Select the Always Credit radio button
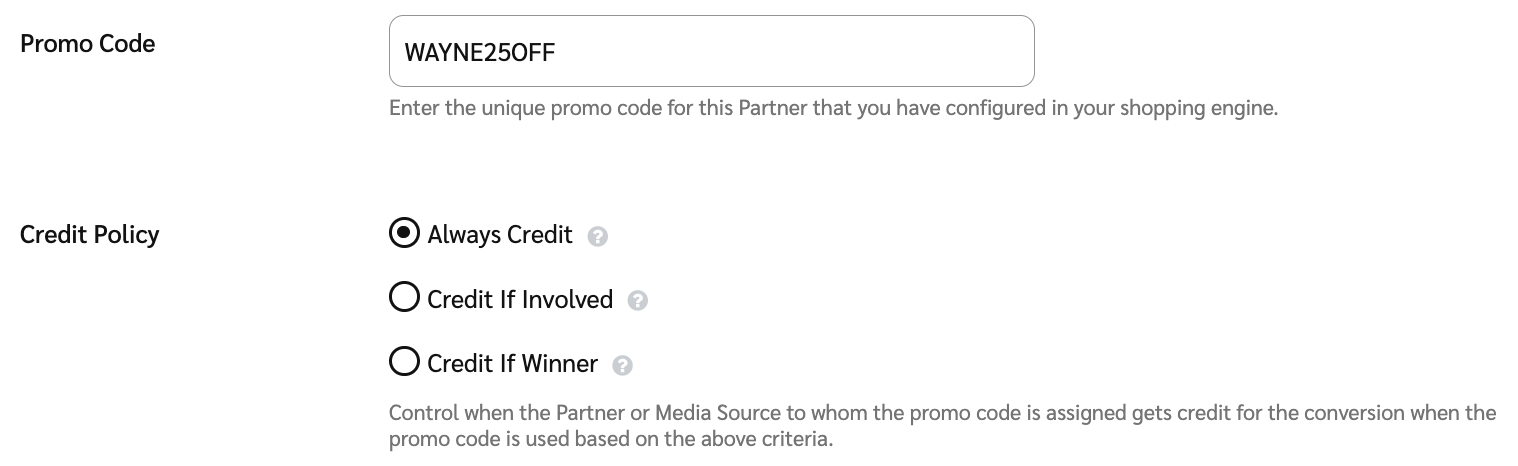Image resolution: width=1518 pixels, height=466 pixels. click(404, 234)
